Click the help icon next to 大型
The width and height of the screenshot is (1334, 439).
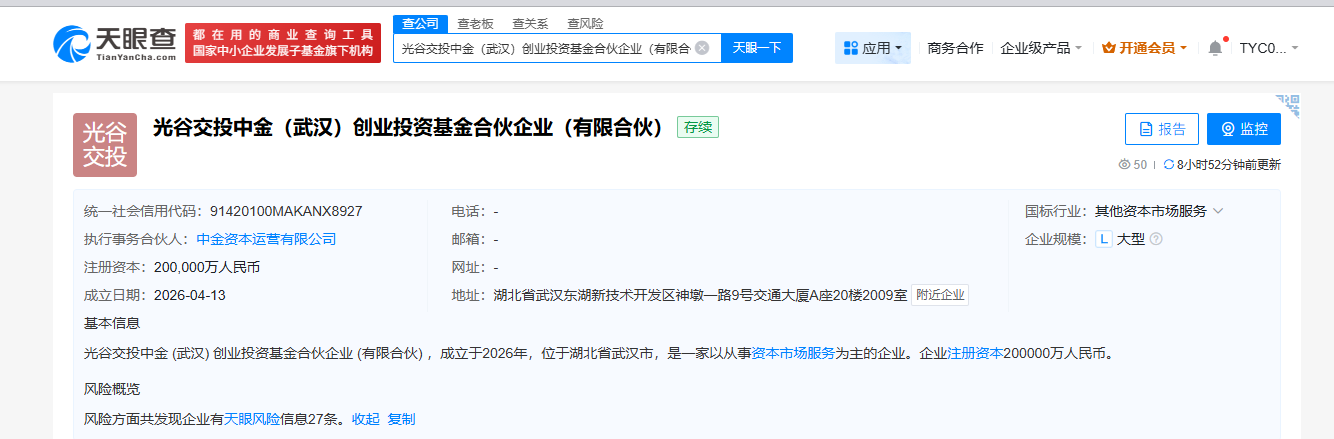coord(1156,239)
